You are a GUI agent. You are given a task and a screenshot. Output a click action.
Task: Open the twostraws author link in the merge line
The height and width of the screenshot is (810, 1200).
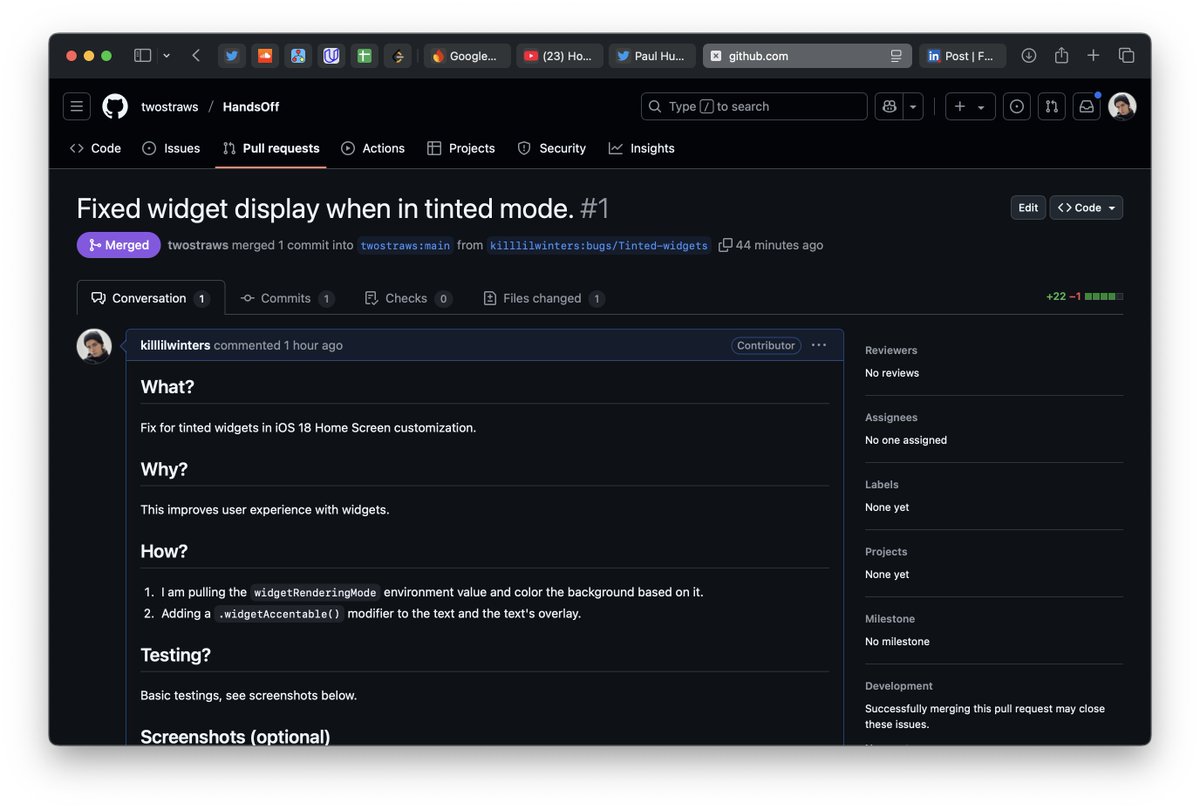(198, 245)
